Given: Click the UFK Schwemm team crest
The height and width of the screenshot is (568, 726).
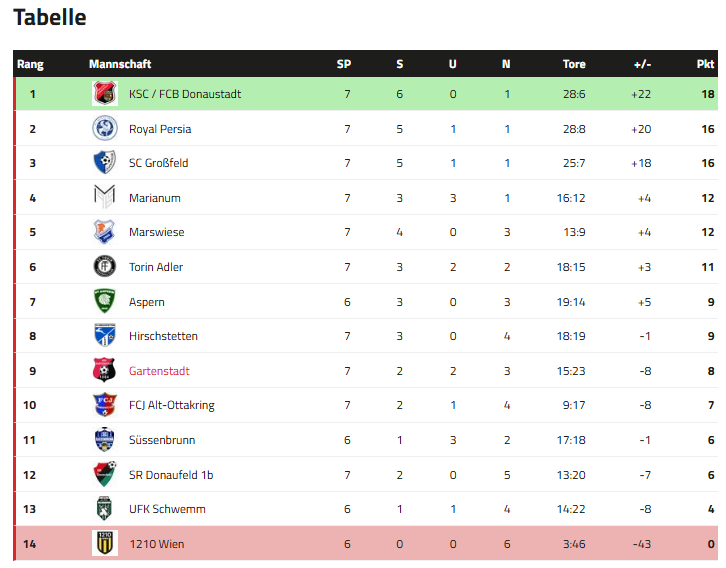Looking at the screenshot, I should tap(105, 509).
